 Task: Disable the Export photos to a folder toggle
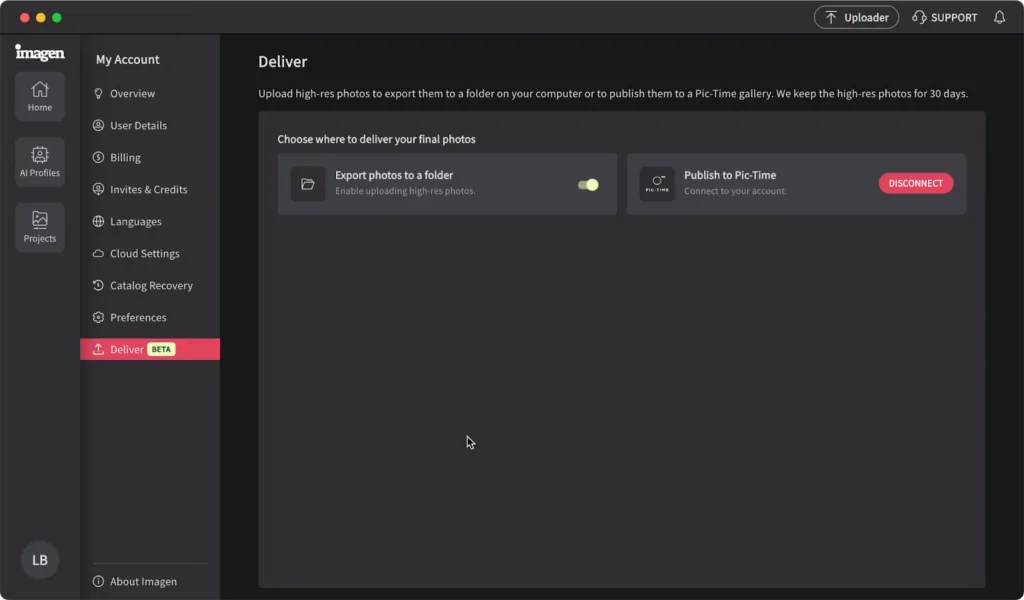point(588,184)
